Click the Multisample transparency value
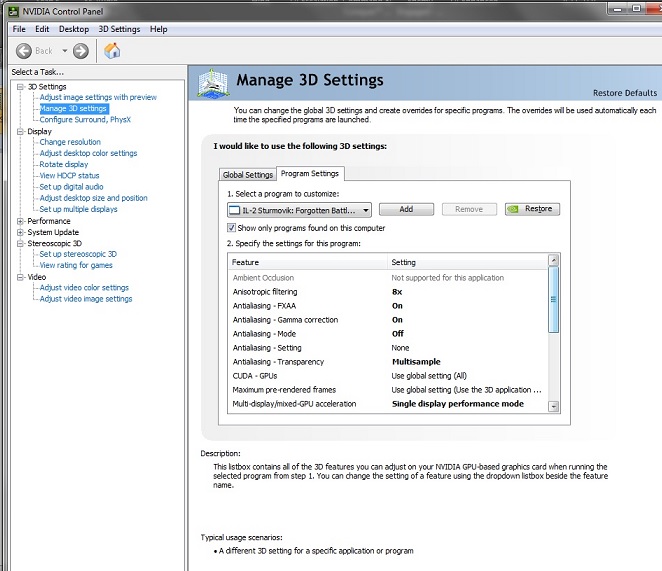The image size is (662, 571). (x=416, y=362)
